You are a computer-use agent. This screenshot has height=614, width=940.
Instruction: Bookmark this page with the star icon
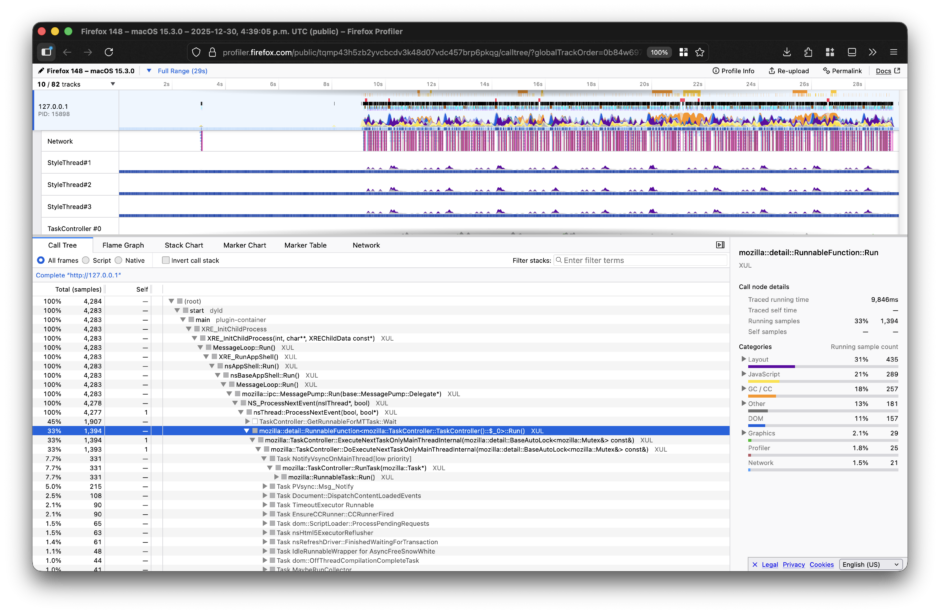tap(700, 52)
